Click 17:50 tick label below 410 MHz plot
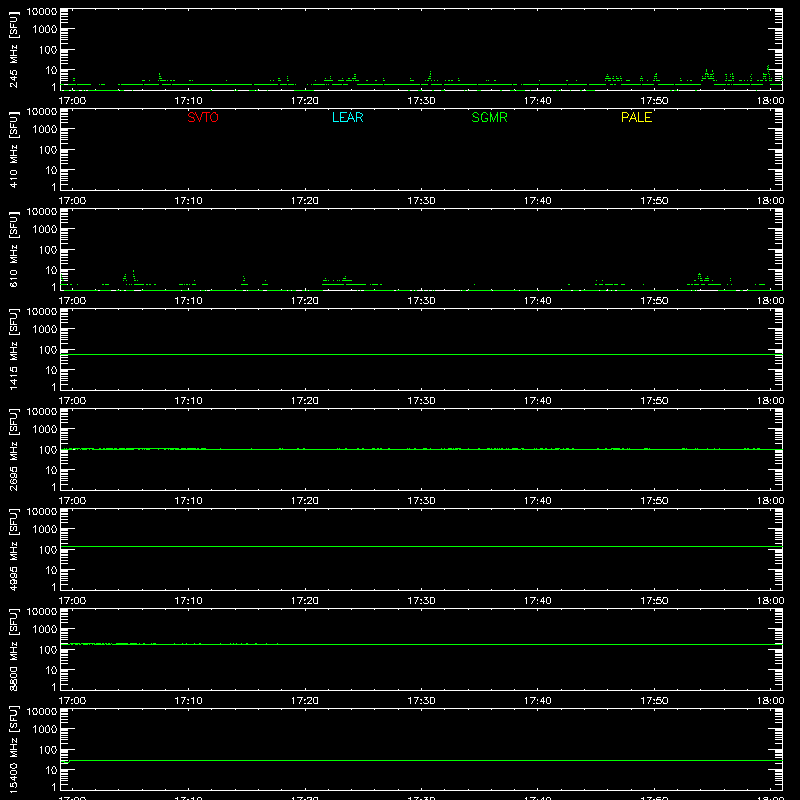This screenshot has width=800, height=800. (654, 201)
